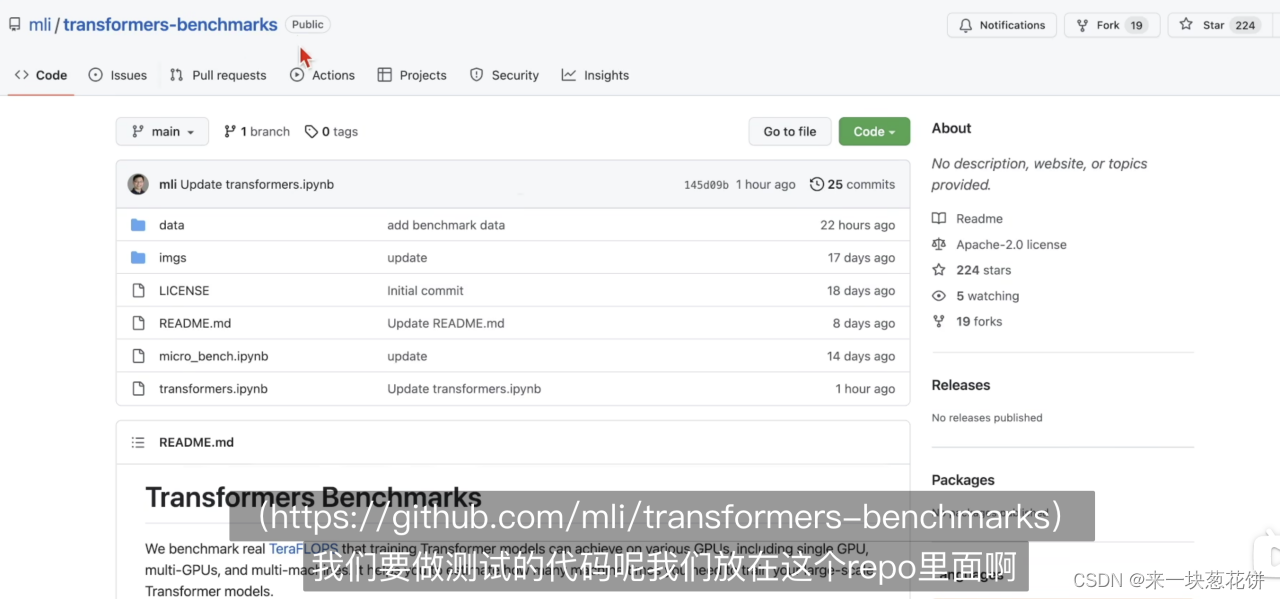Viewport: 1280px width, 599px height.
Task: Open commit hash 145d09b
Action: (706, 185)
